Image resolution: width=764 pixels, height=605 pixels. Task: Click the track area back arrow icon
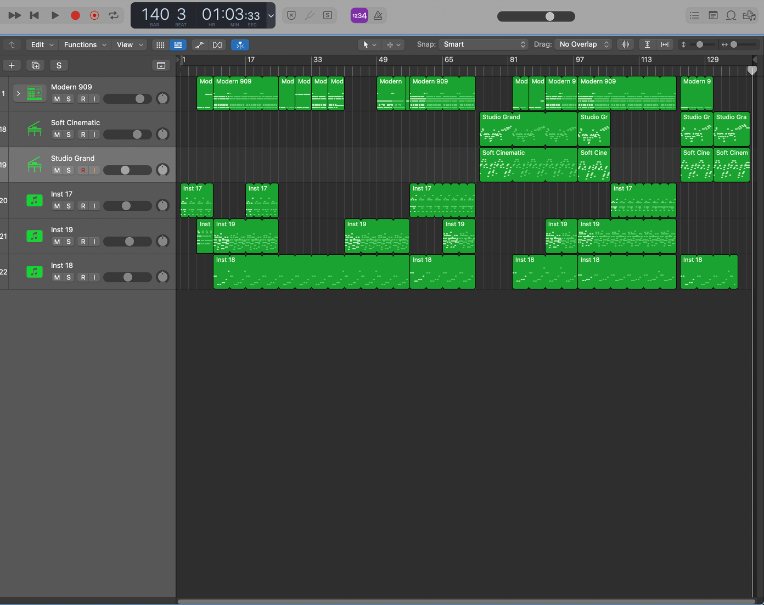pos(12,45)
